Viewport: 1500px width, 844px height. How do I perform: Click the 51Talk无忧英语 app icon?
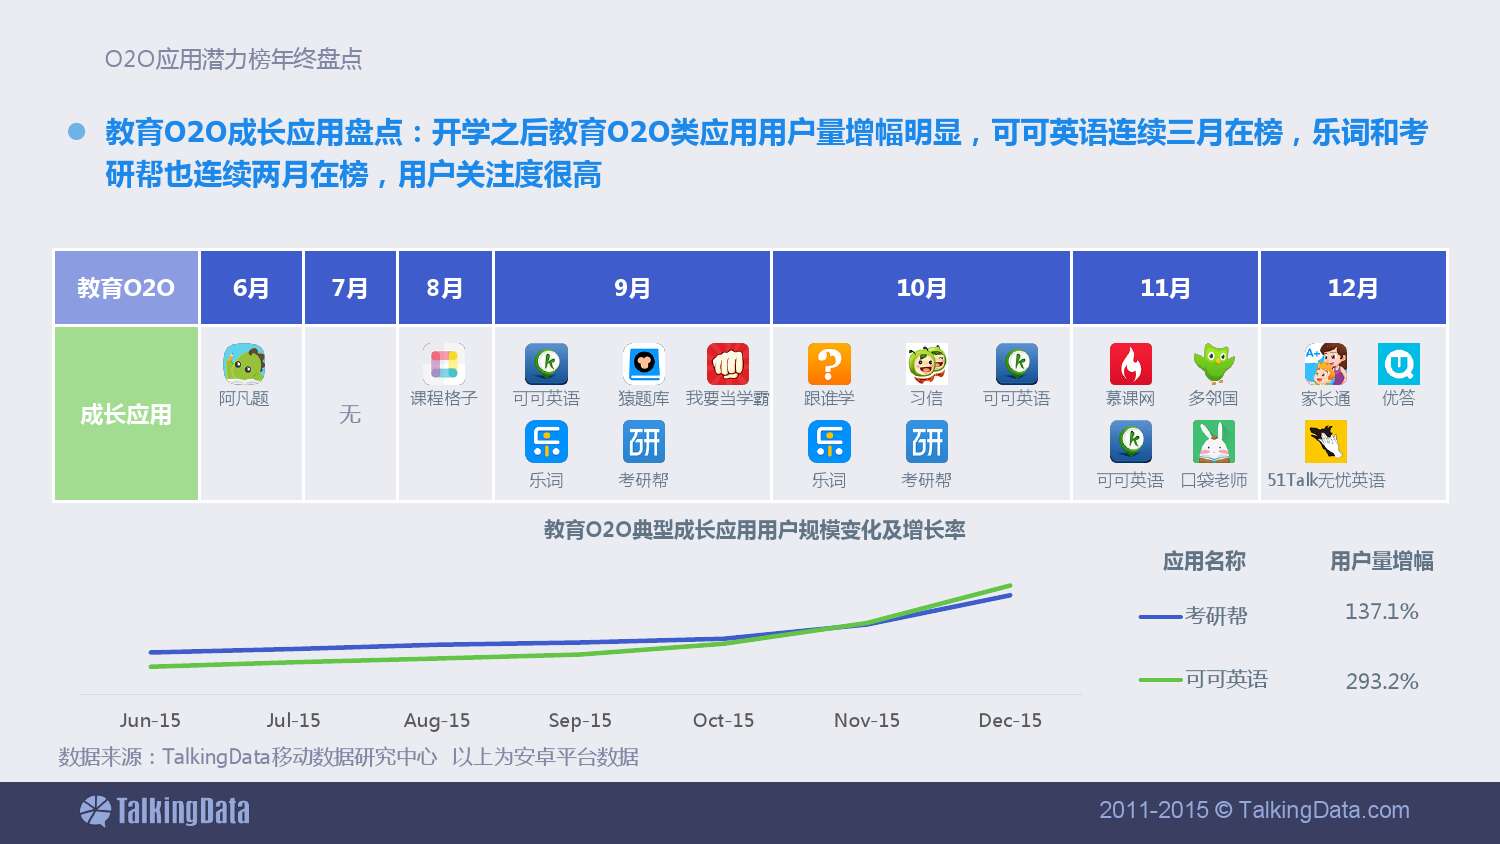pyautogui.click(x=1326, y=442)
